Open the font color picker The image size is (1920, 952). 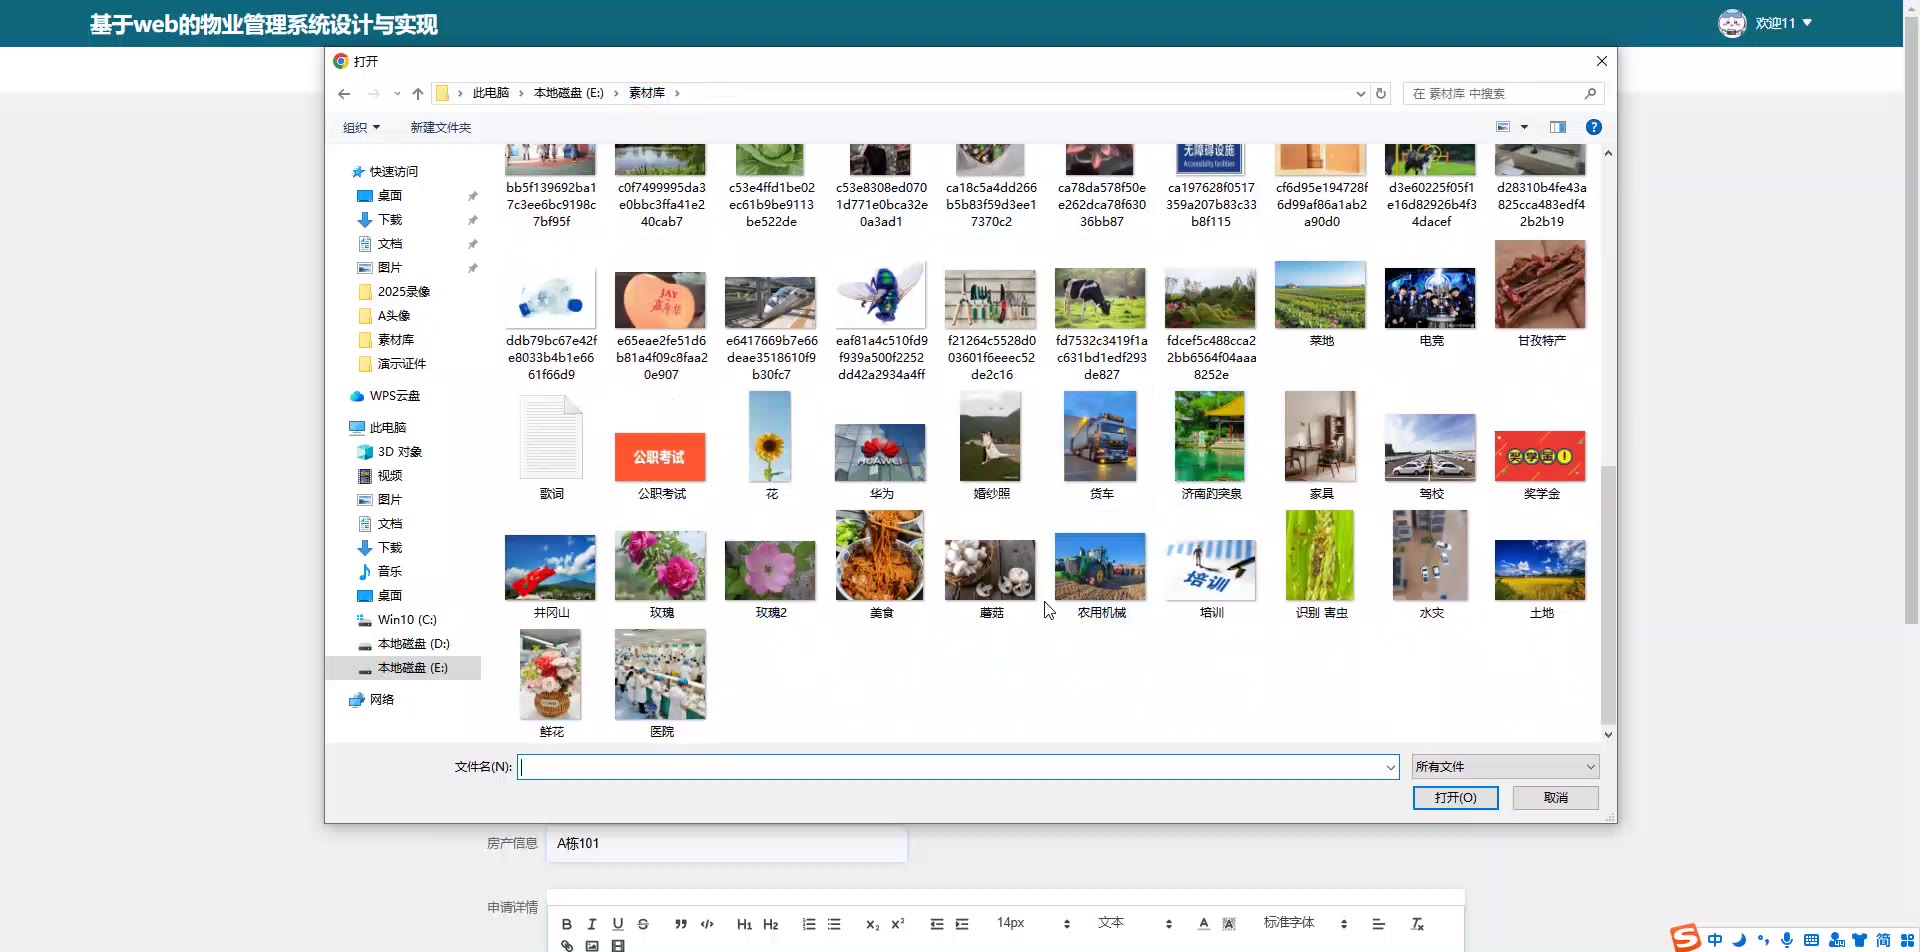point(1203,924)
